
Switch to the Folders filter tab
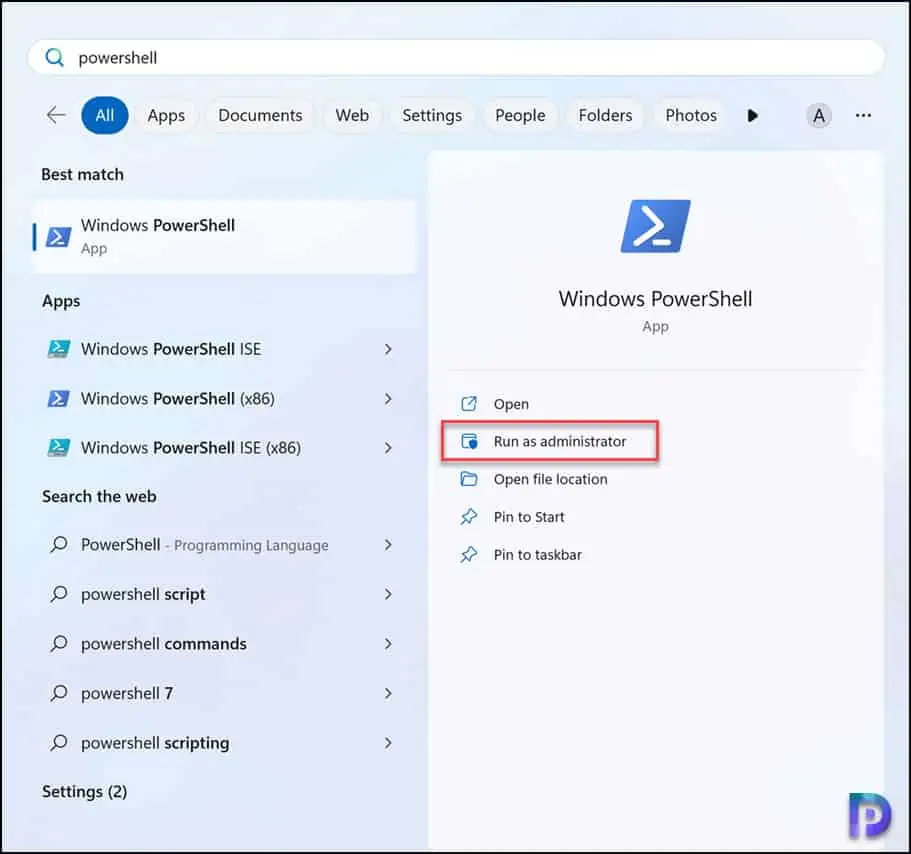(605, 116)
